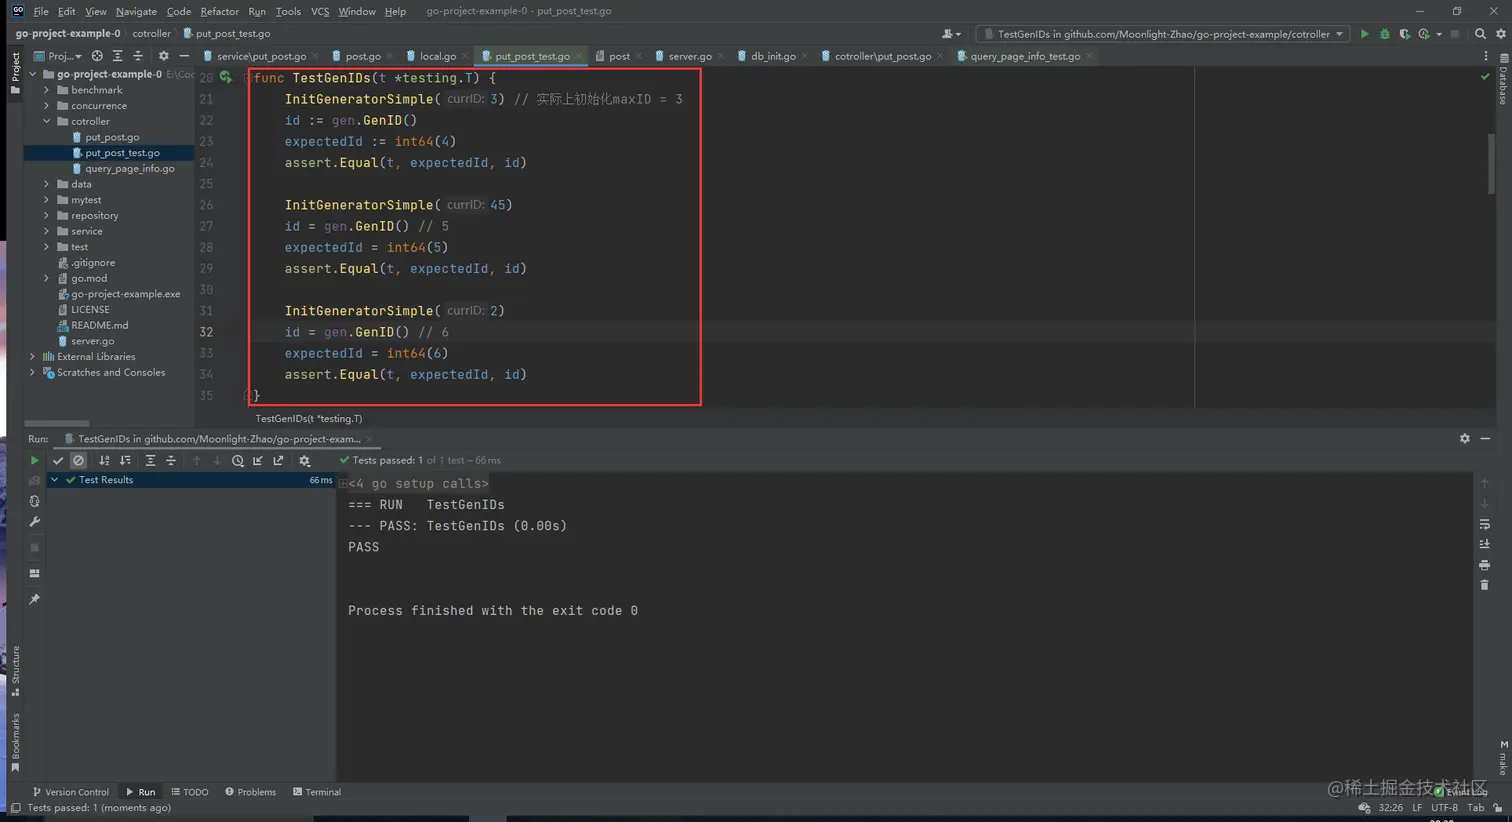Open the Problems tool window
This screenshot has height=822, width=1512.
click(x=250, y=792)
